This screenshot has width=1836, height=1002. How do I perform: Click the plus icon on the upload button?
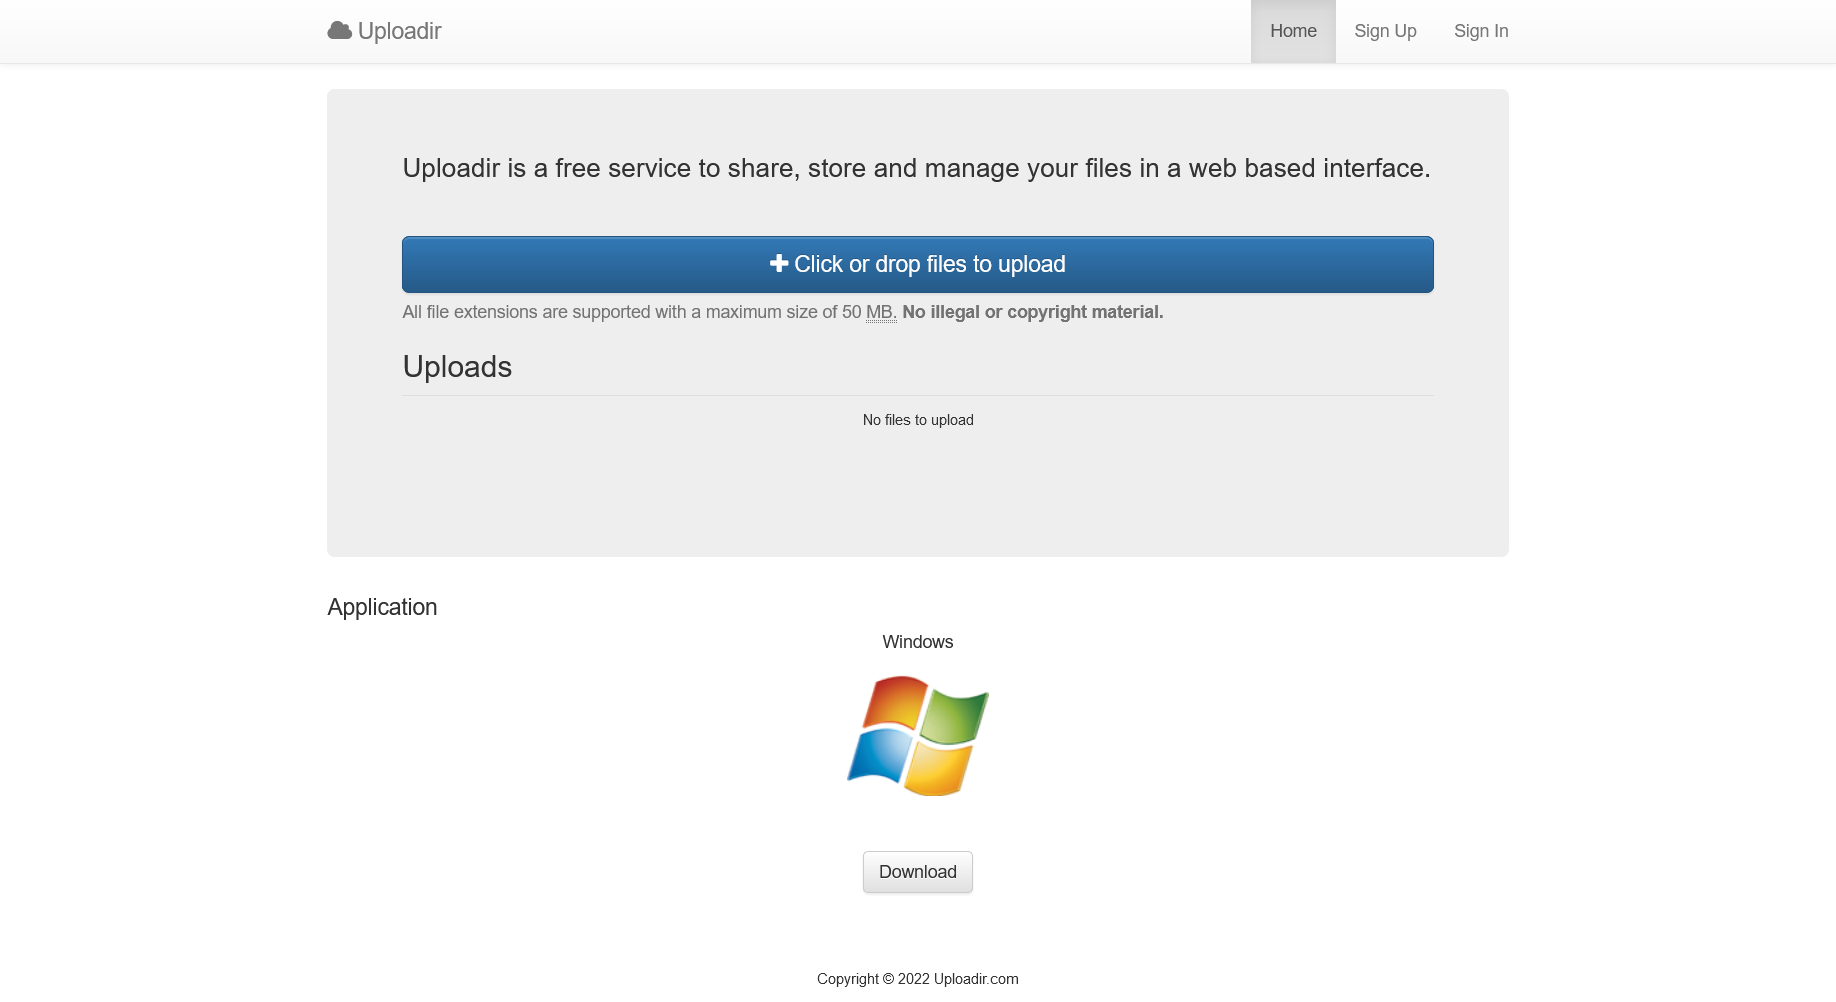[778, 264]
